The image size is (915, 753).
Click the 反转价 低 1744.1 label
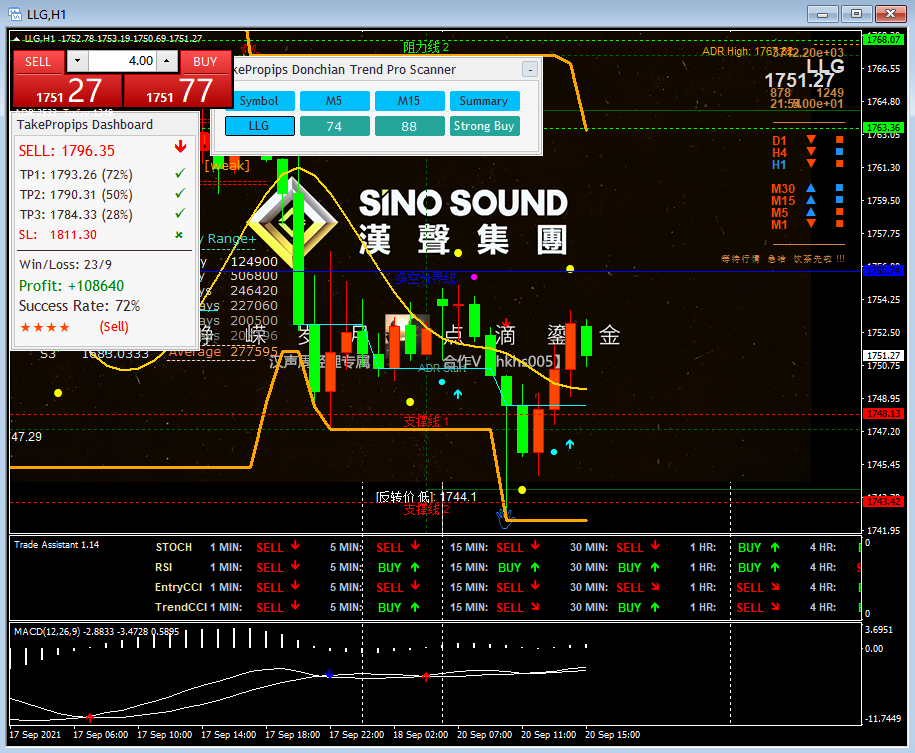(x=426, y=497)
